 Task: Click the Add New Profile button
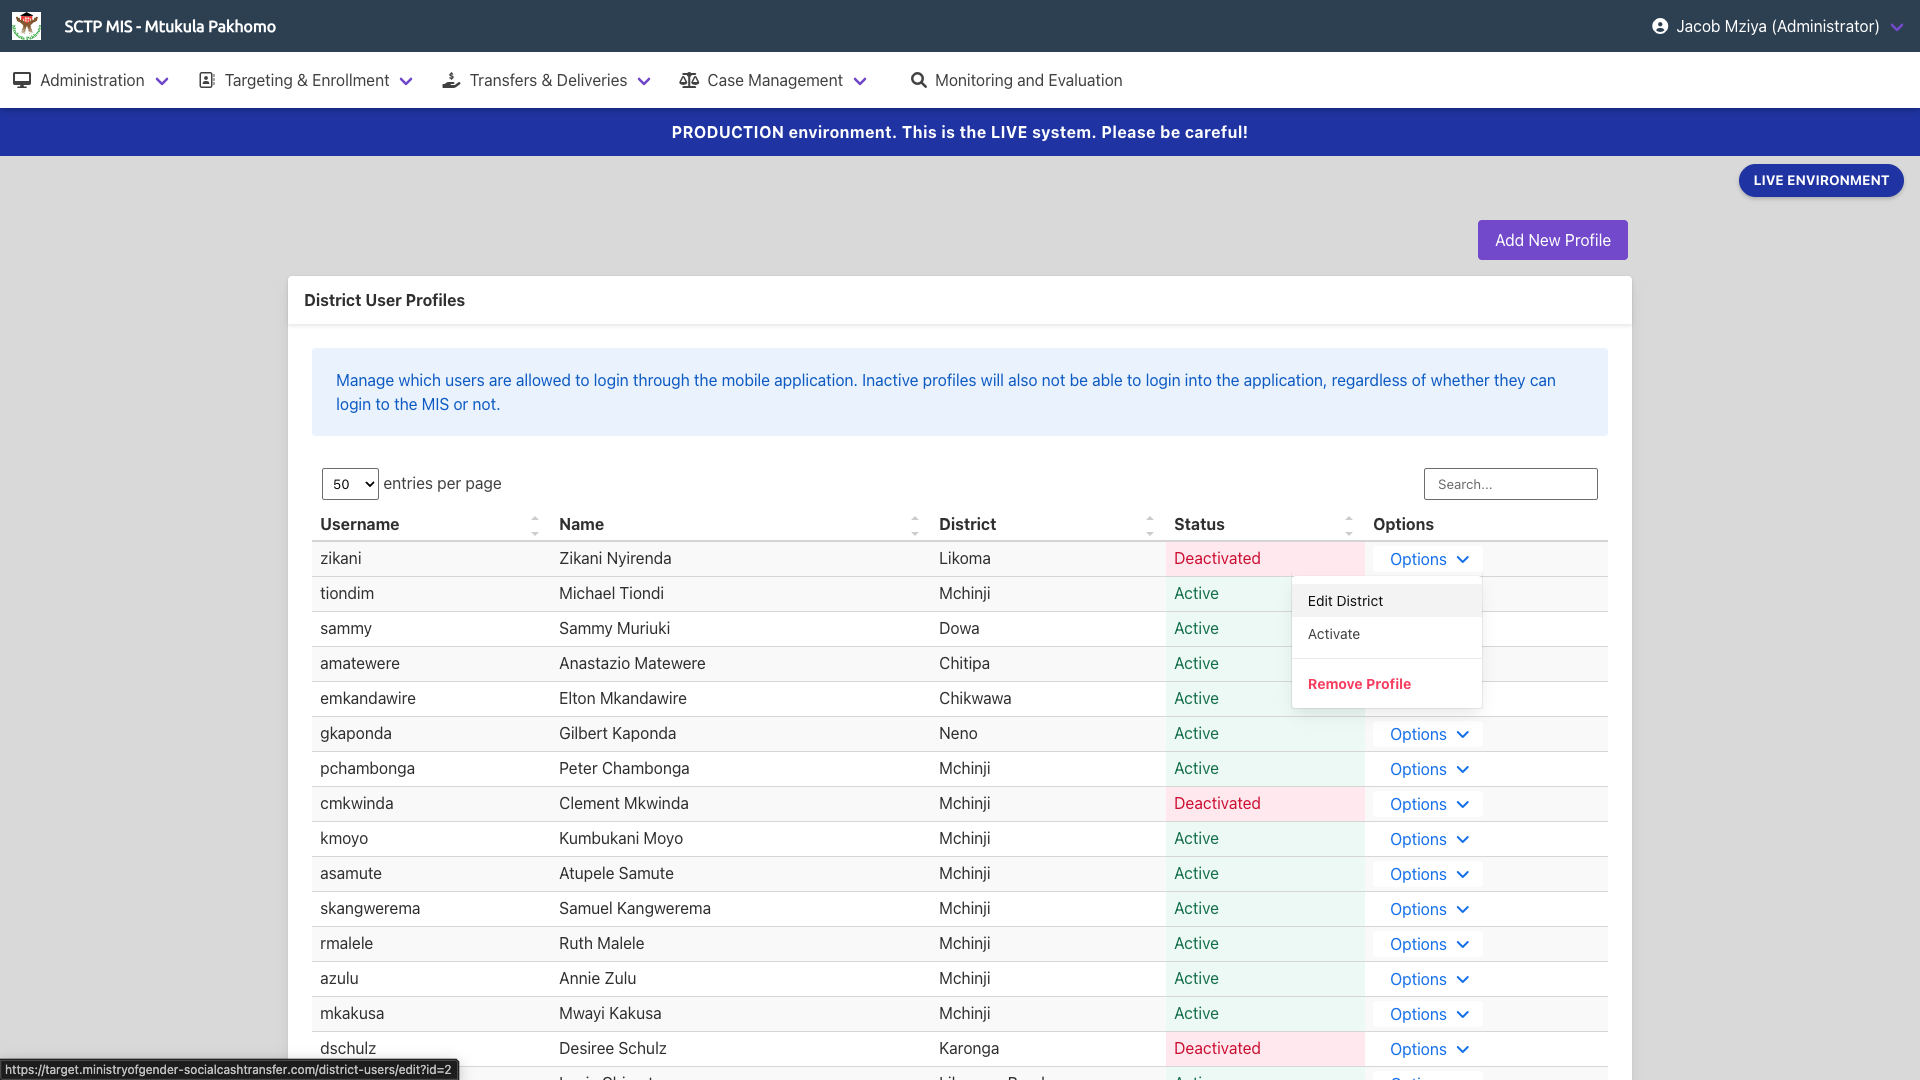click(x=1553, y=240)
